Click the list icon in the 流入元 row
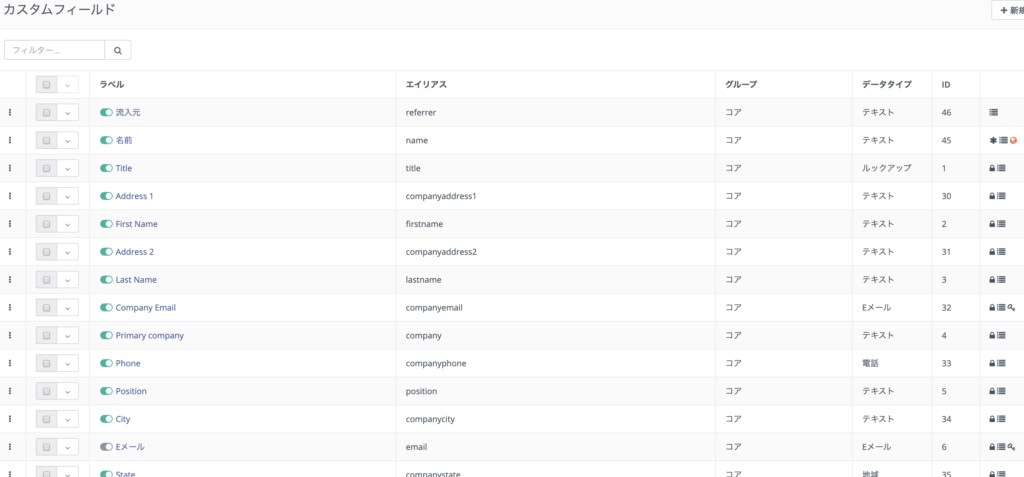Viewport: 1024px width, 477px height. (x=994, y=113)
